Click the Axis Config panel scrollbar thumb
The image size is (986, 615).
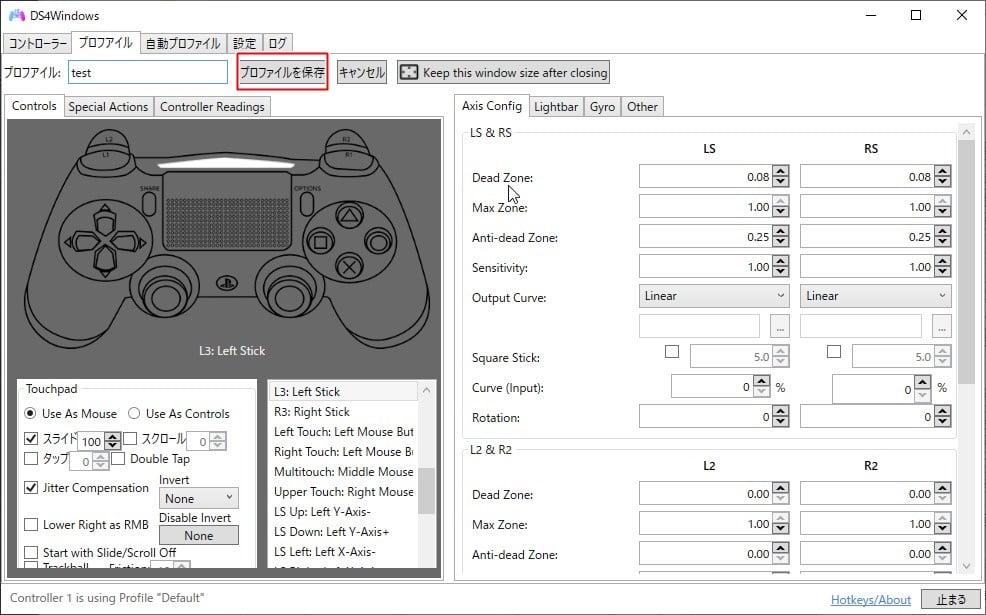click(966, 261)
